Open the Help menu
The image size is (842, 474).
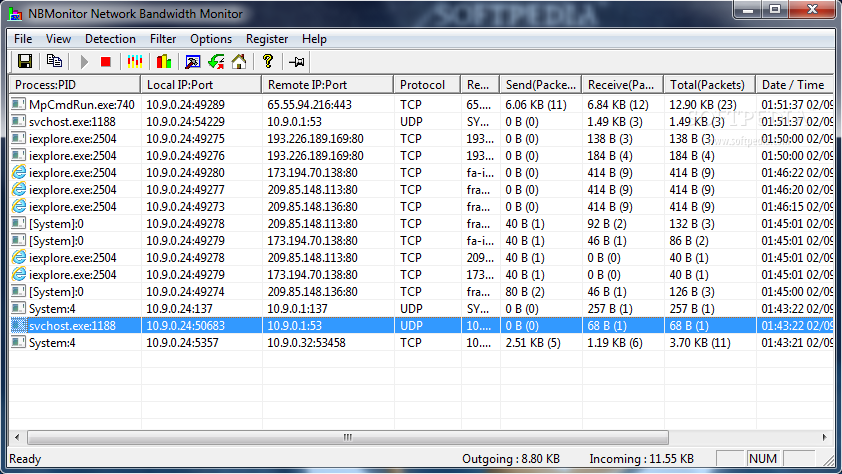pyautogui.click(x=314, y=39)
